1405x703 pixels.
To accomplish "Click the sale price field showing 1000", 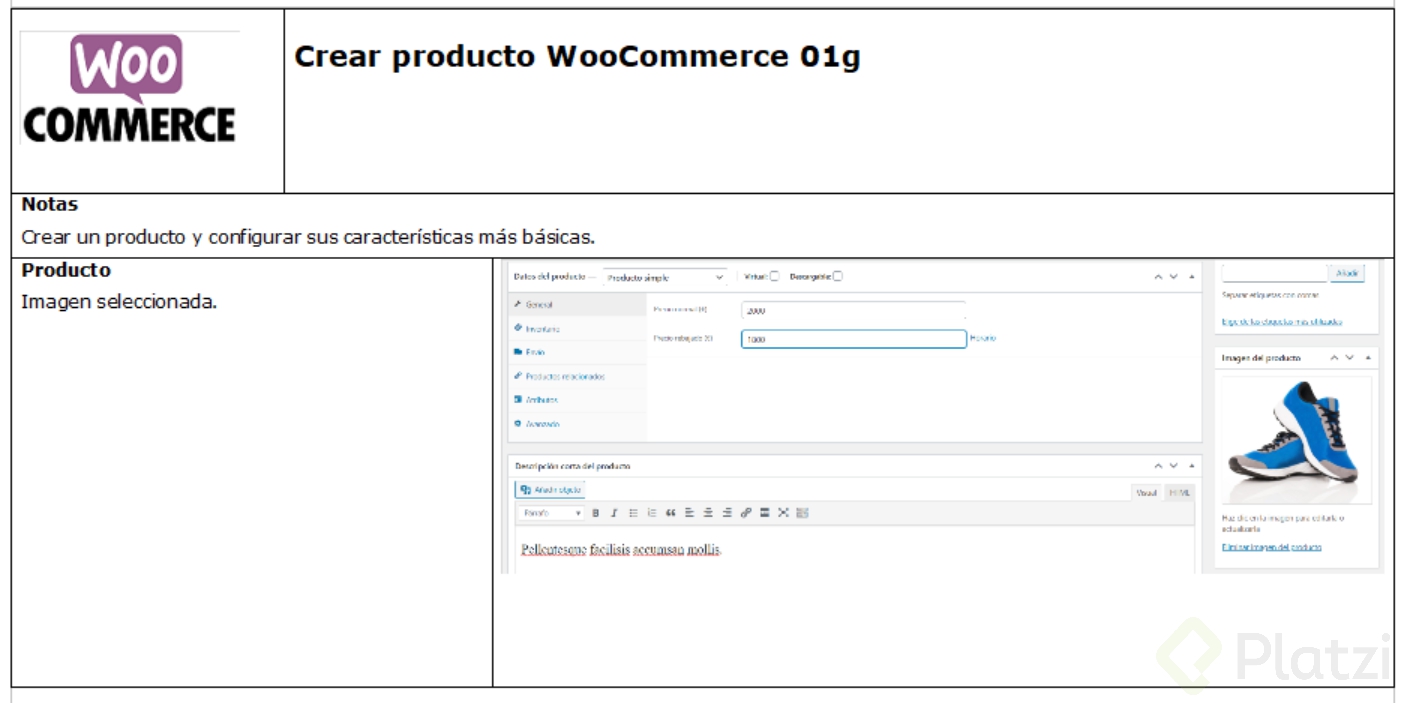I will tap(854, 339).
